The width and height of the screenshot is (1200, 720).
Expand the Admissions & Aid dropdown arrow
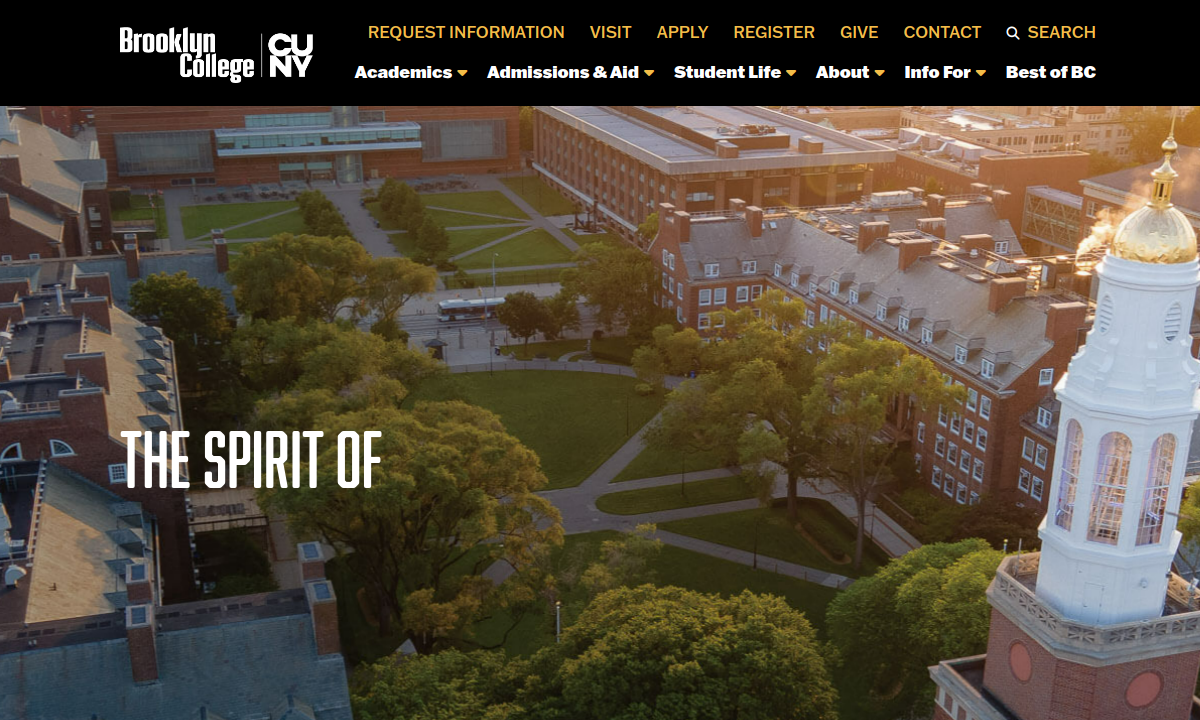coord(649,73)
